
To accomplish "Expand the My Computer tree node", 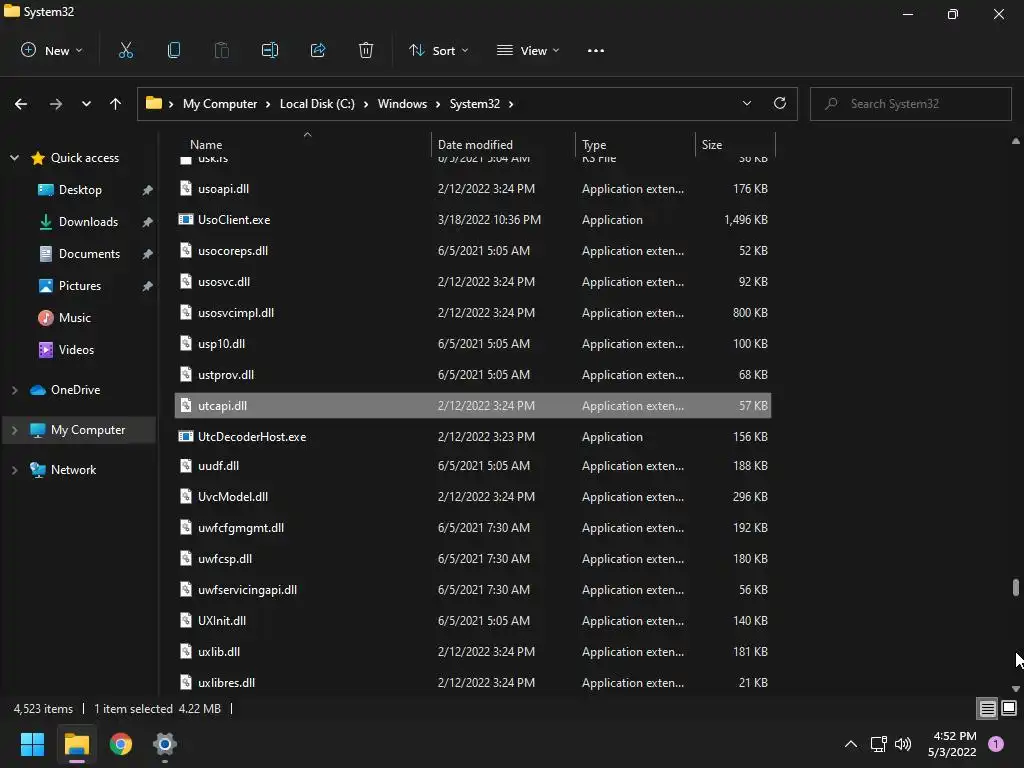I will point(14,430).
